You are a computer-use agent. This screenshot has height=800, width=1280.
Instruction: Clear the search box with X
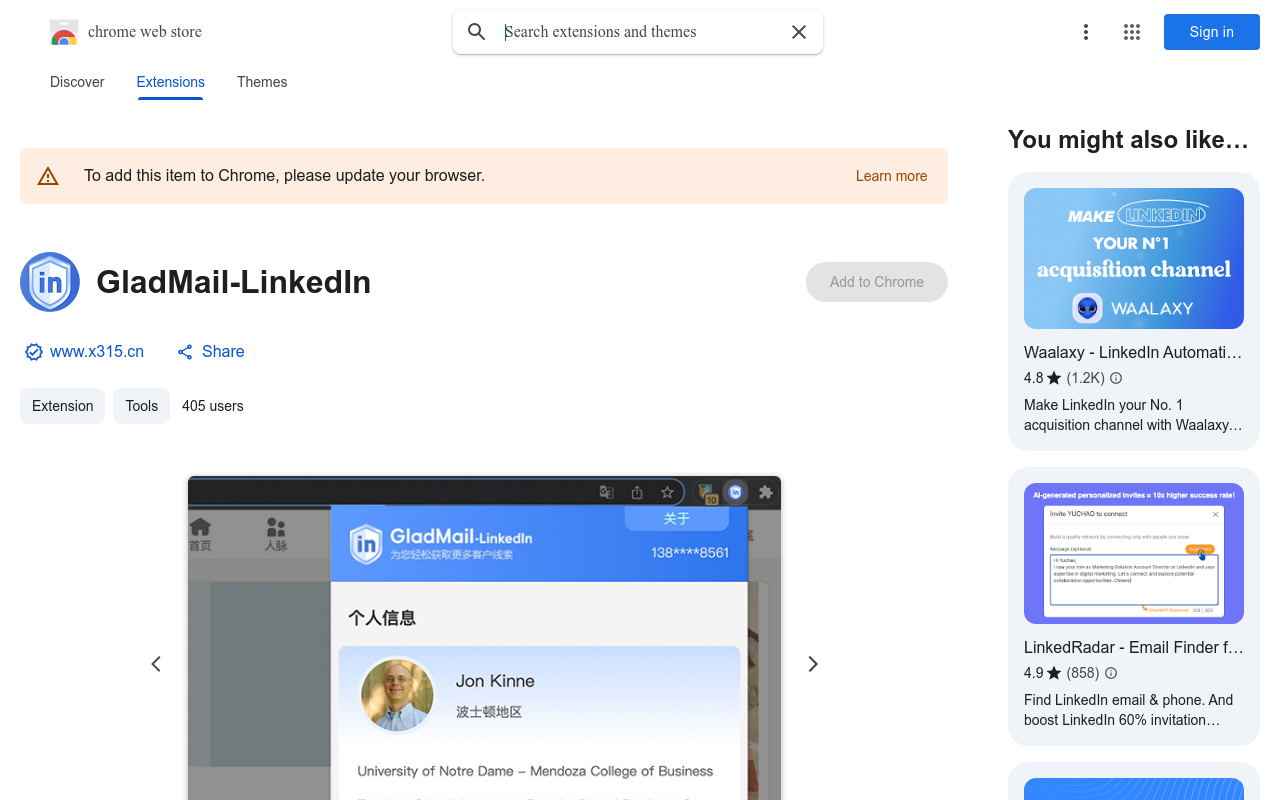pos(799,32)
